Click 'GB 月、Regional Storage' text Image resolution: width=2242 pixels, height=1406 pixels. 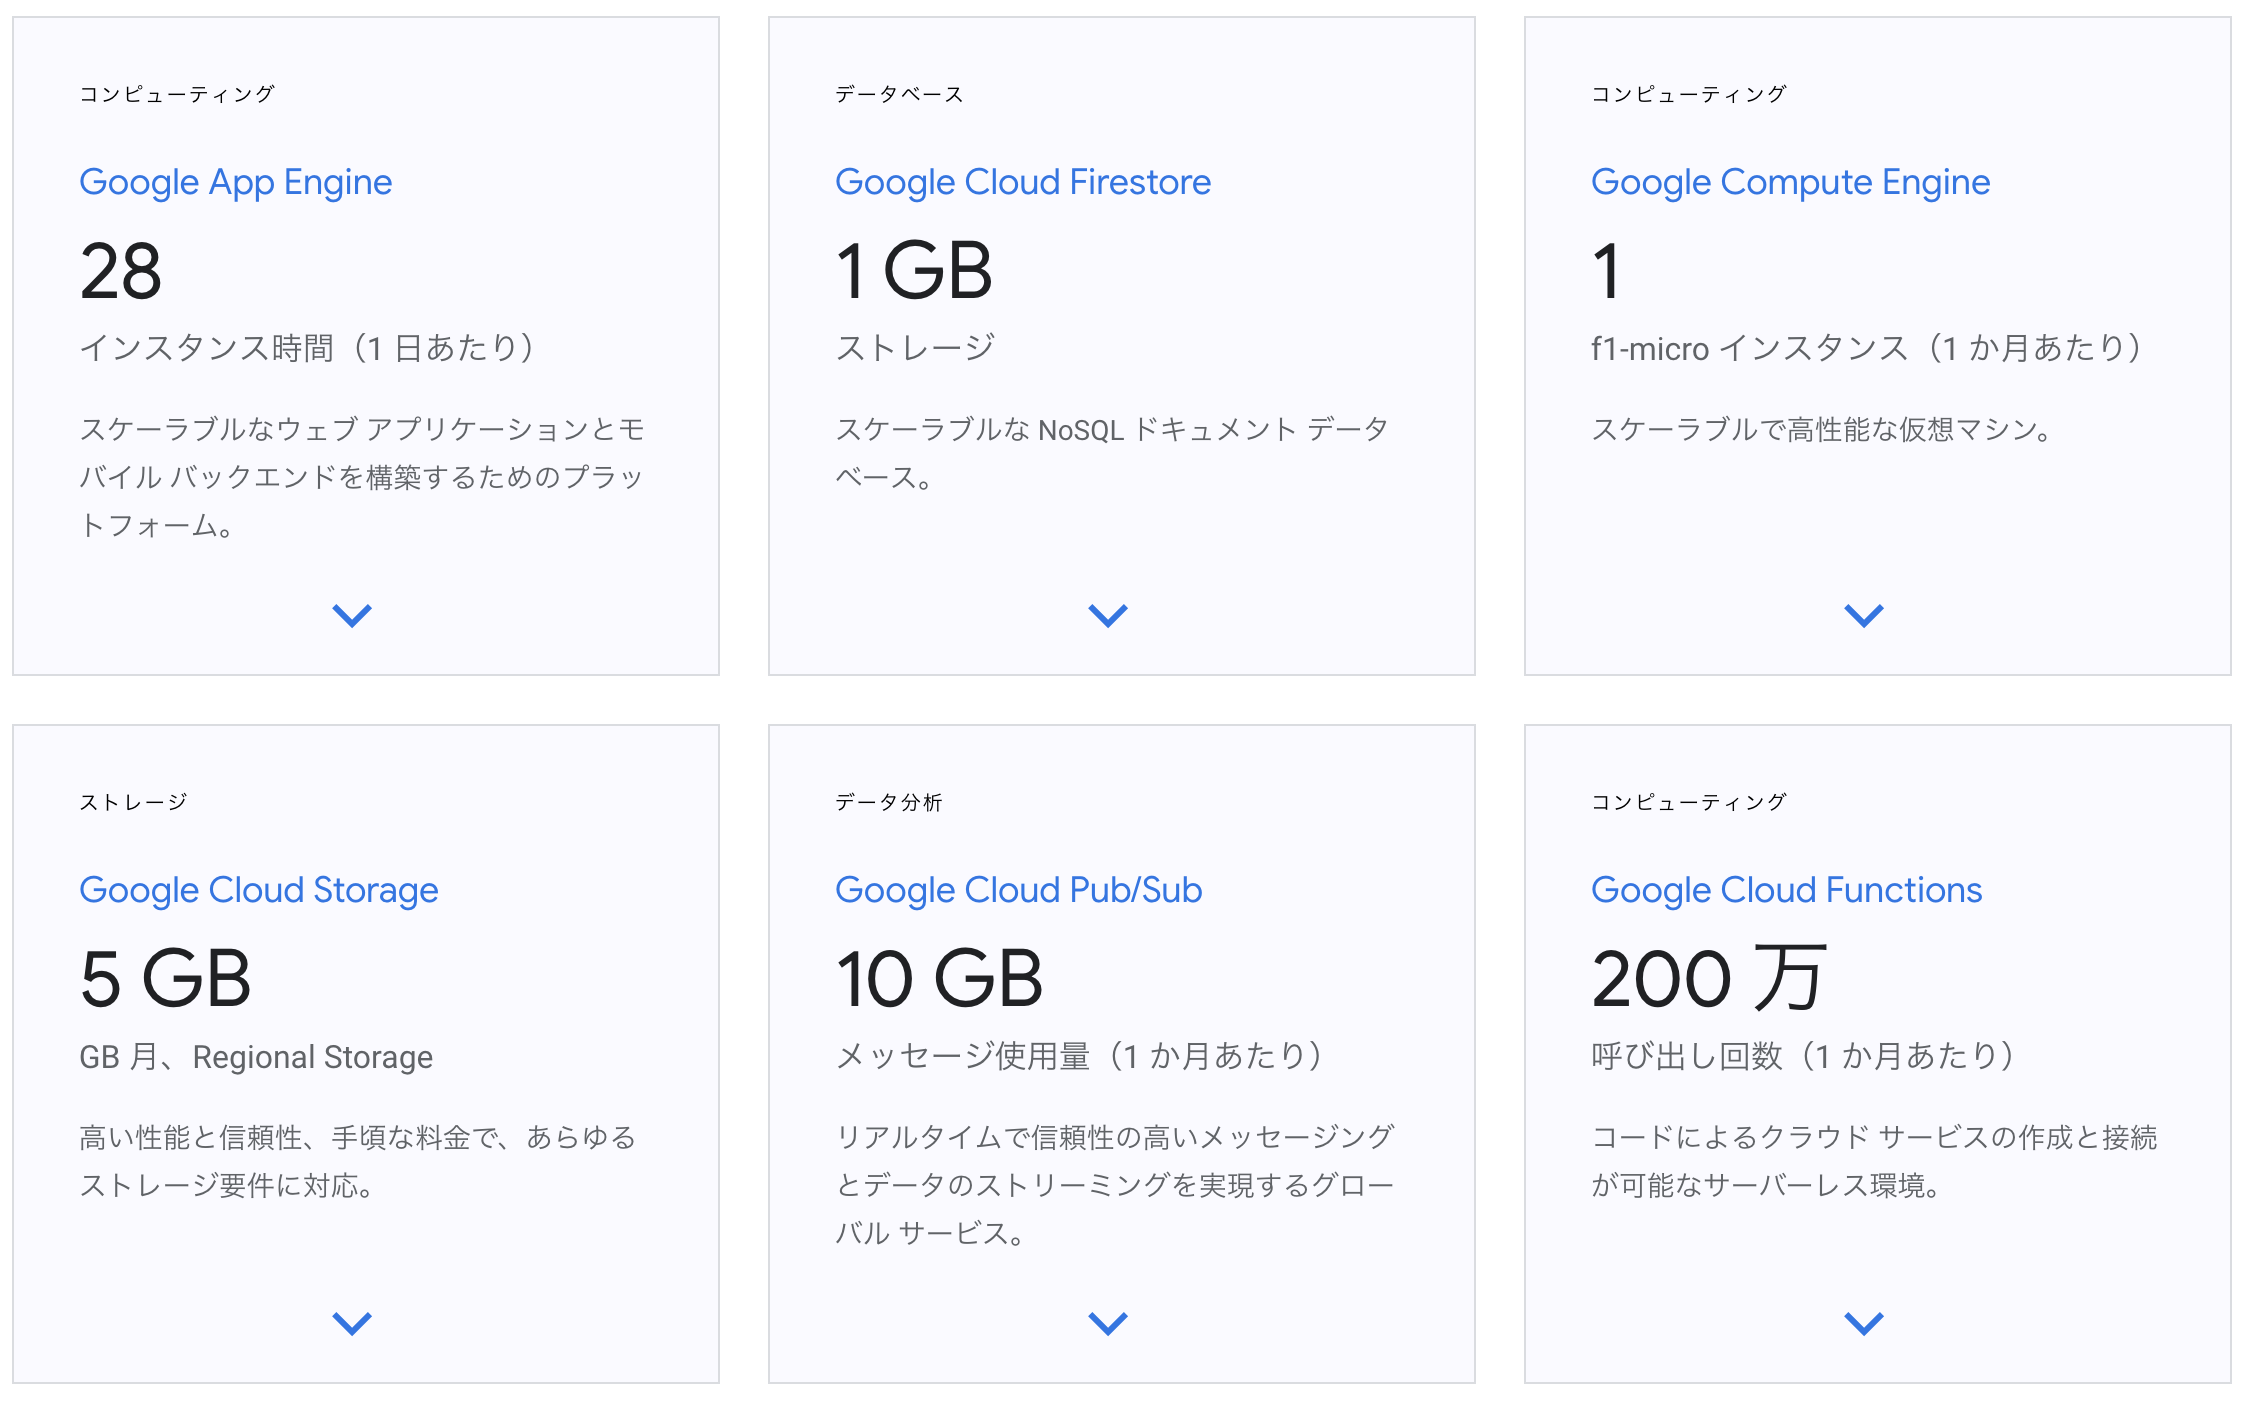coord(256,1056)
